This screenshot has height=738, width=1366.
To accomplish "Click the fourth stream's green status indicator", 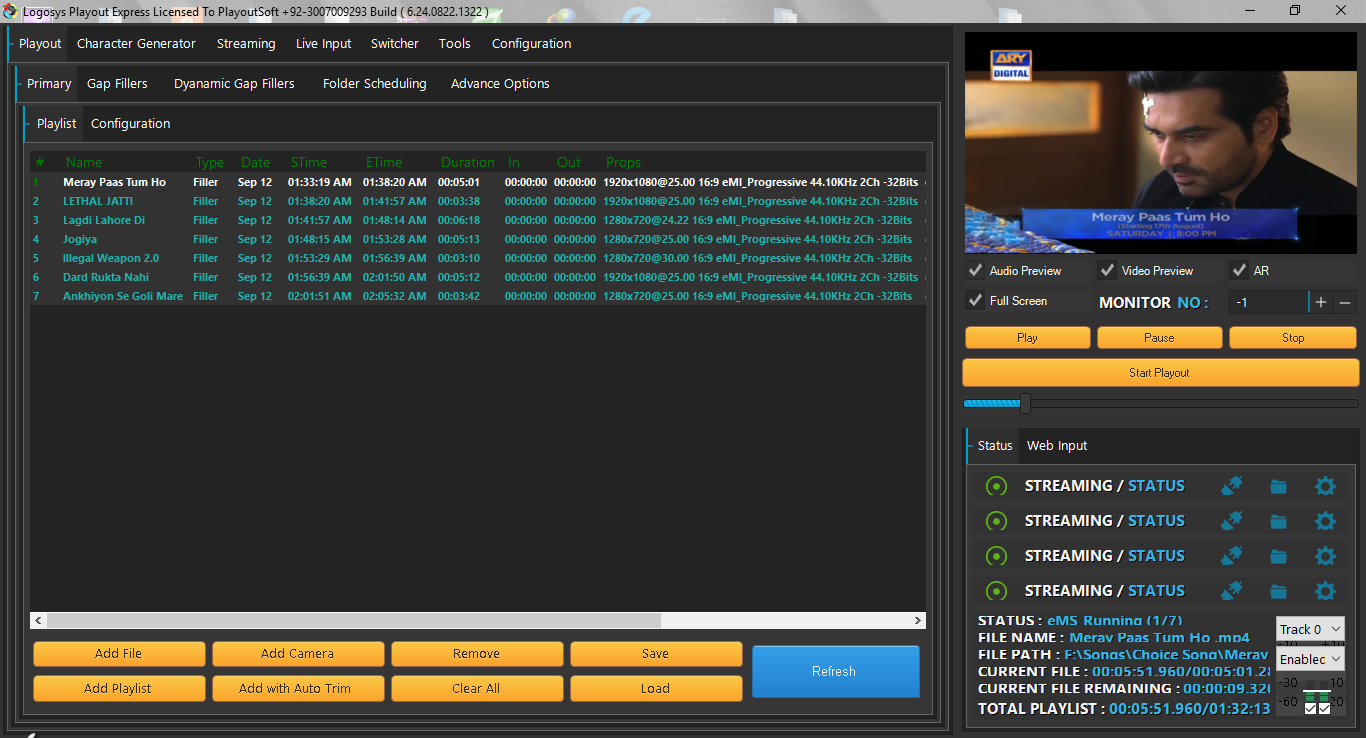I will tap(996, 591).
